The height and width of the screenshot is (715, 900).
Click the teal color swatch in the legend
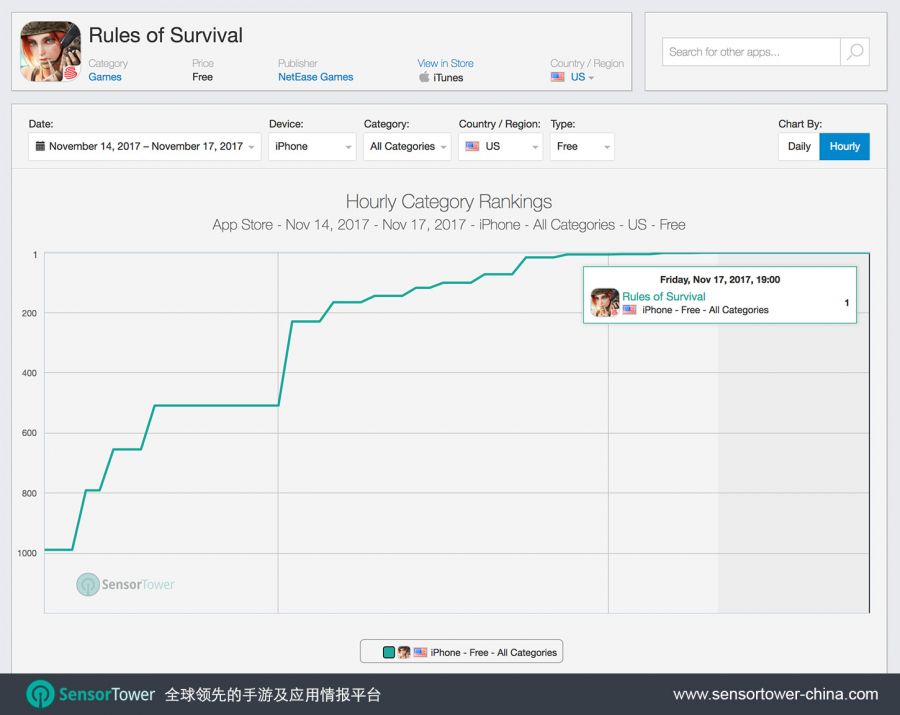tap(389, 652)
